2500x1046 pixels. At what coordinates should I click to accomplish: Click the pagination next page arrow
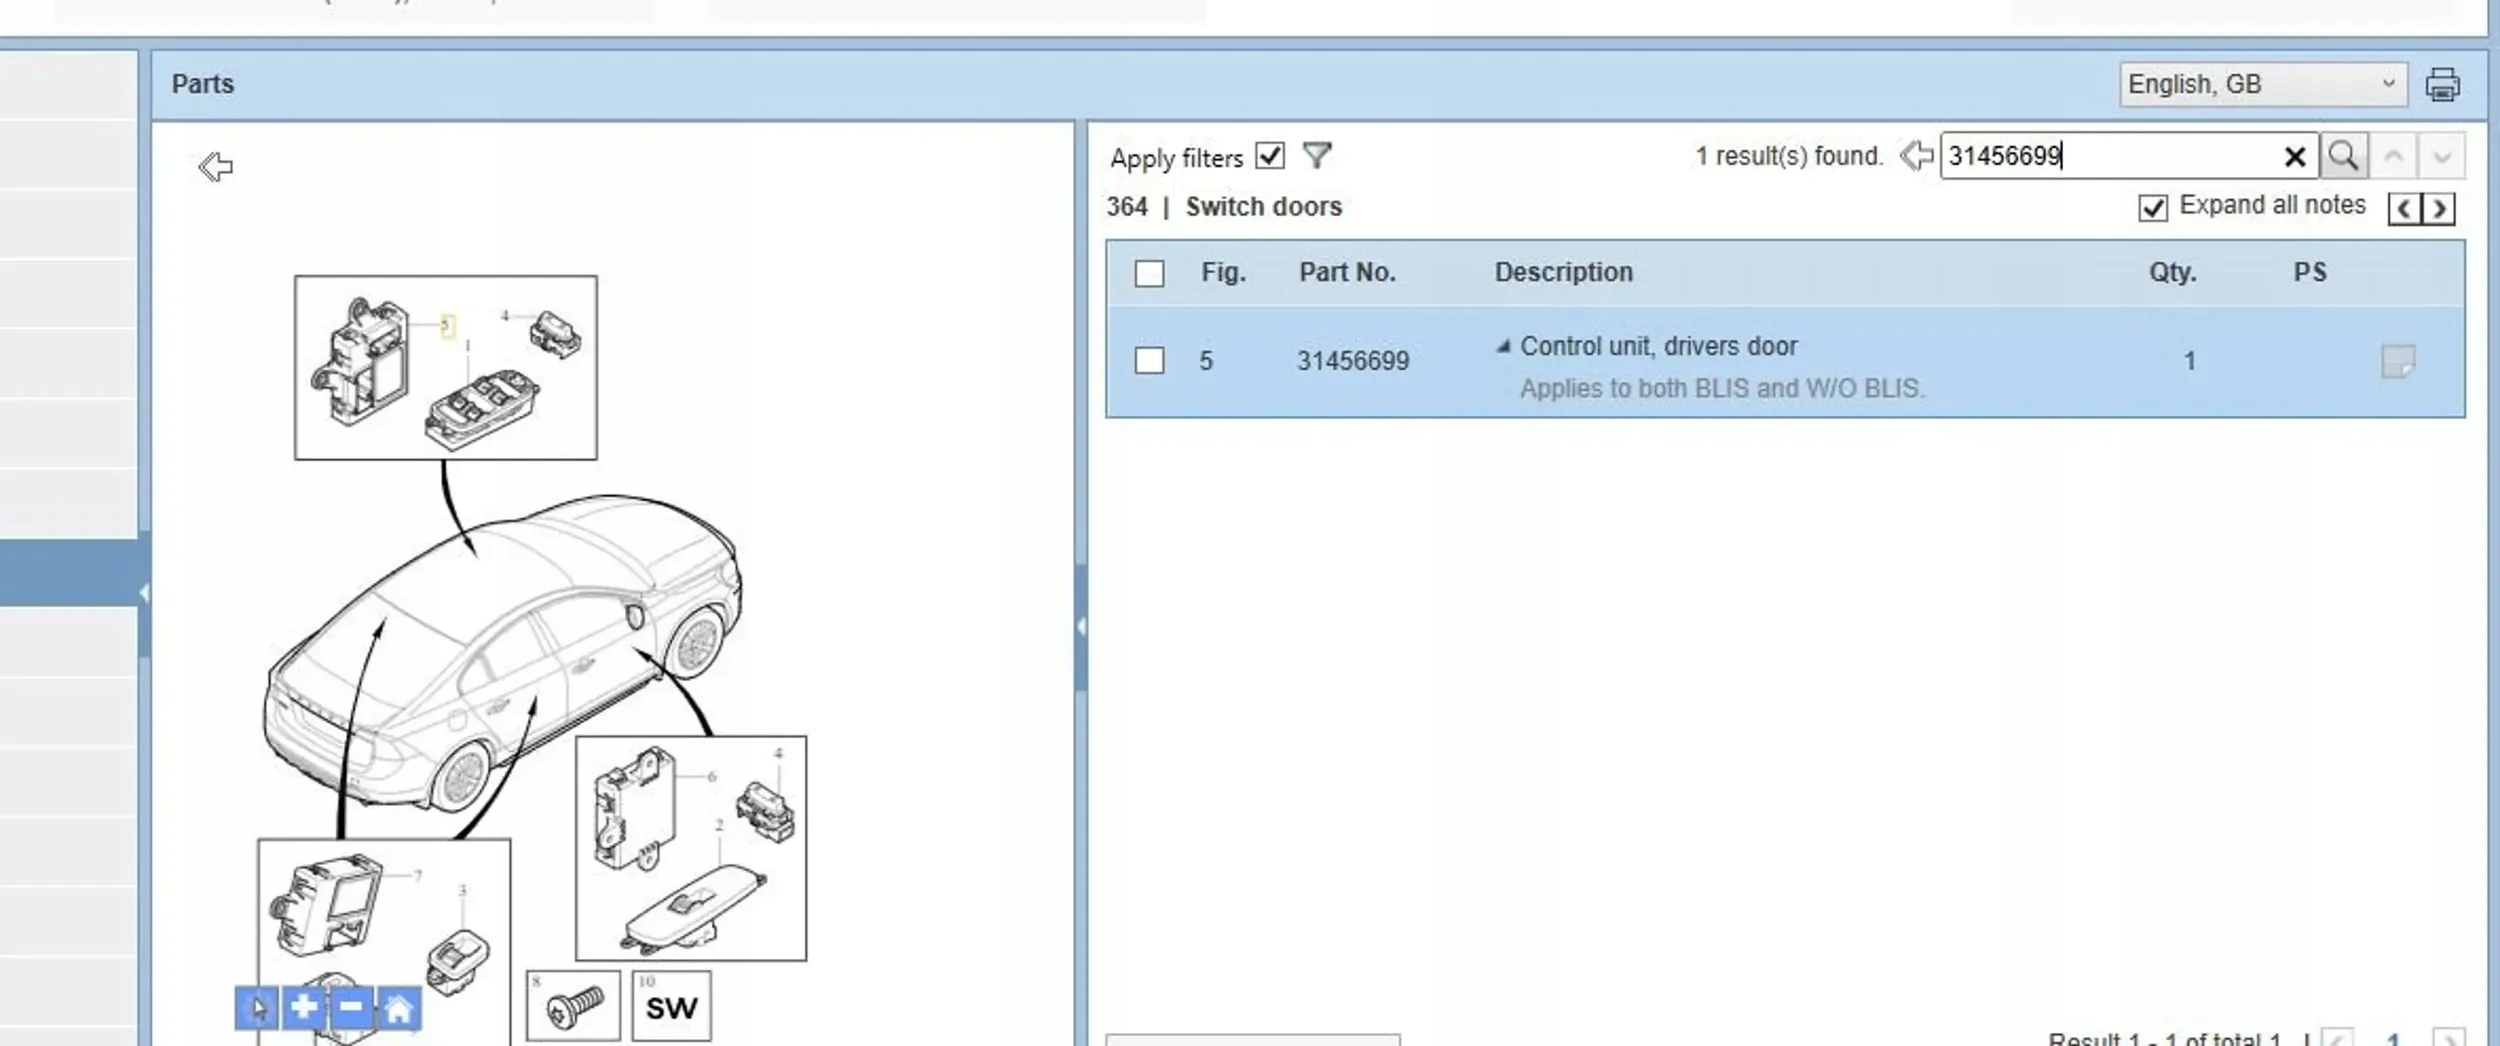[x=2448, y=1038]
